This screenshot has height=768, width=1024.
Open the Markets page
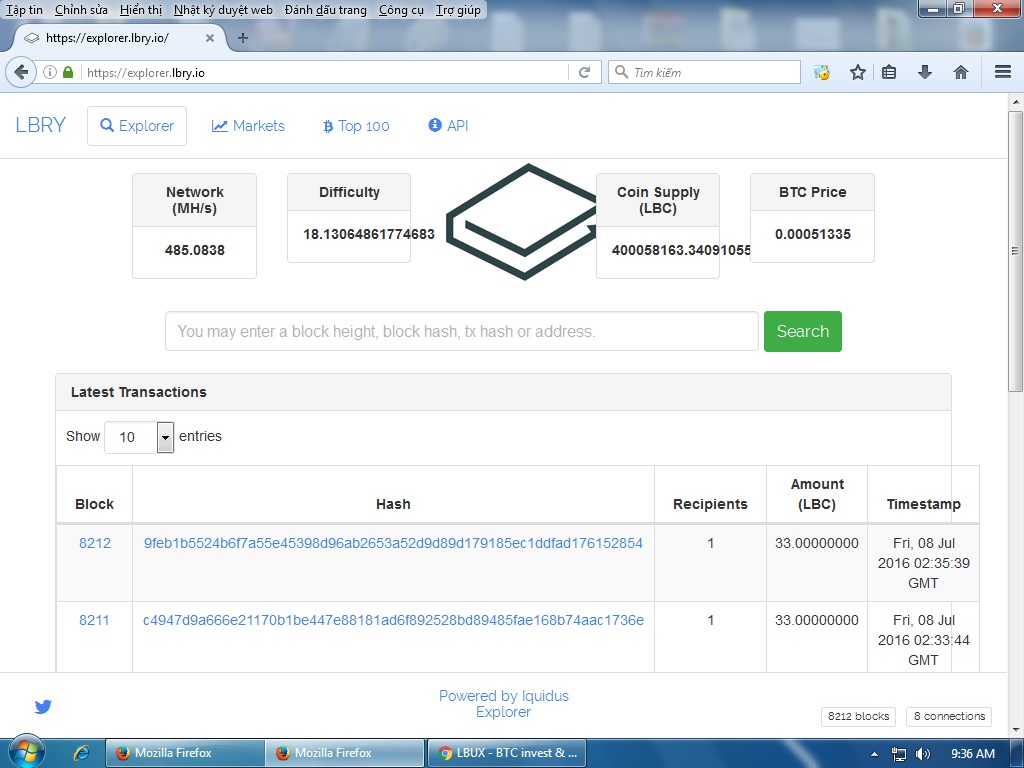248,125
